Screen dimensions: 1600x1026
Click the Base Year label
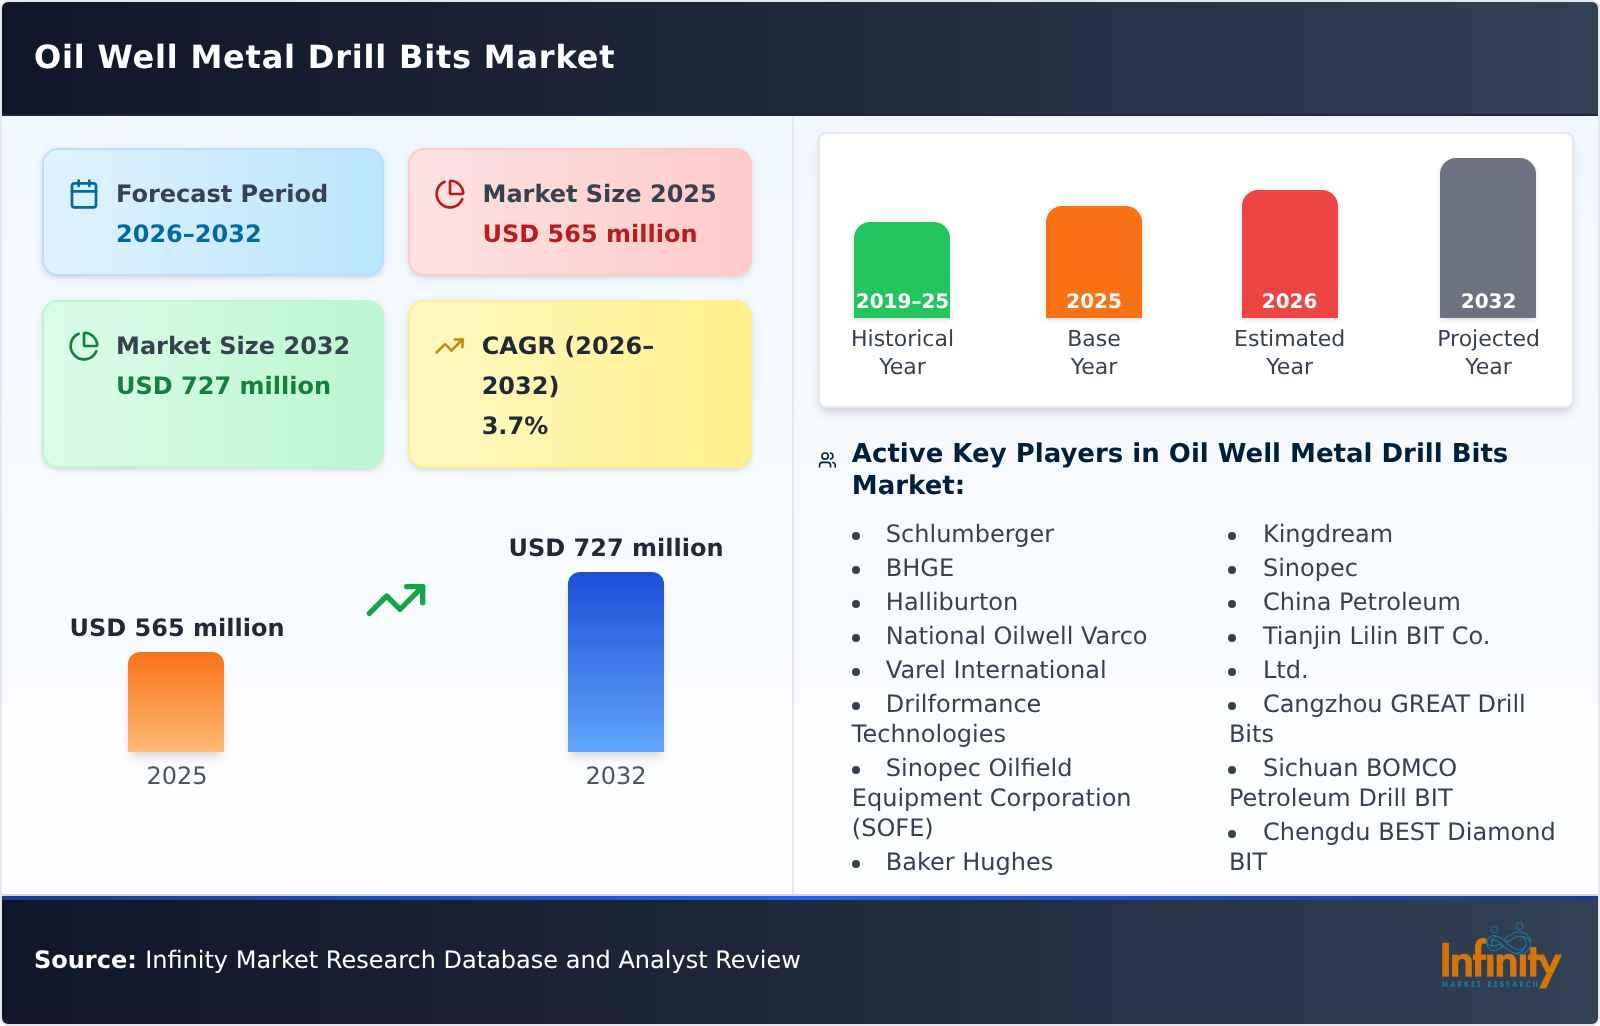[1094, 352]
